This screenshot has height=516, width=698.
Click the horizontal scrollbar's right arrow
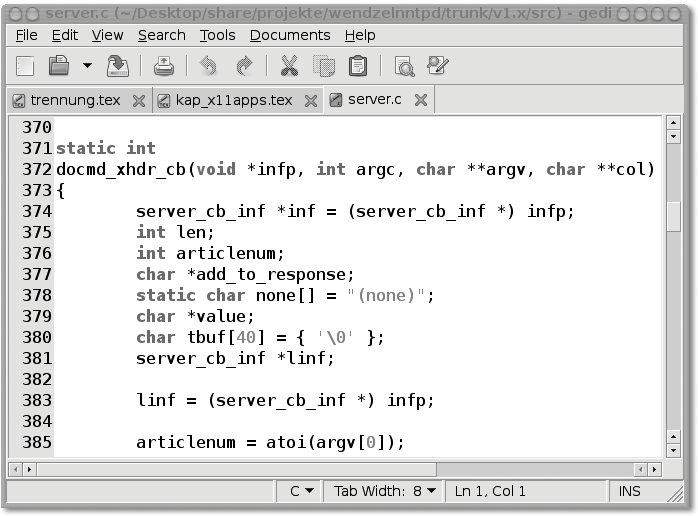[x=653, y=468]
